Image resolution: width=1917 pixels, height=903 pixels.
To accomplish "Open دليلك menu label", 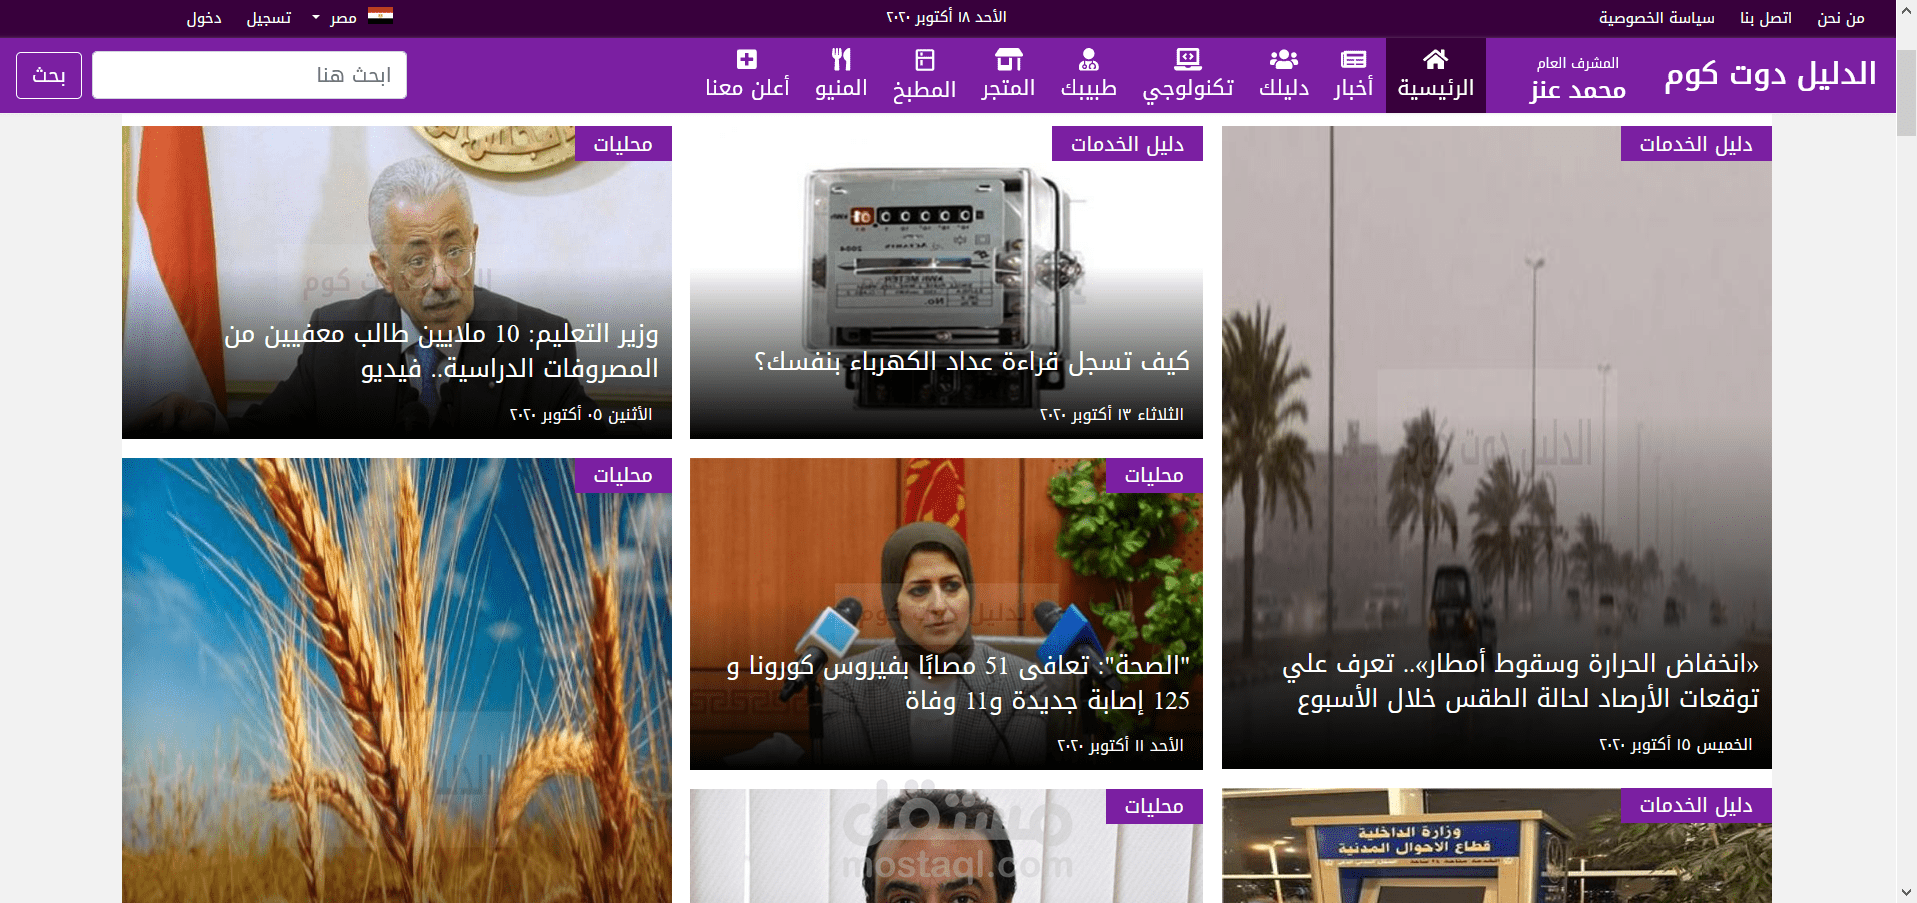I will [1284, 88].
